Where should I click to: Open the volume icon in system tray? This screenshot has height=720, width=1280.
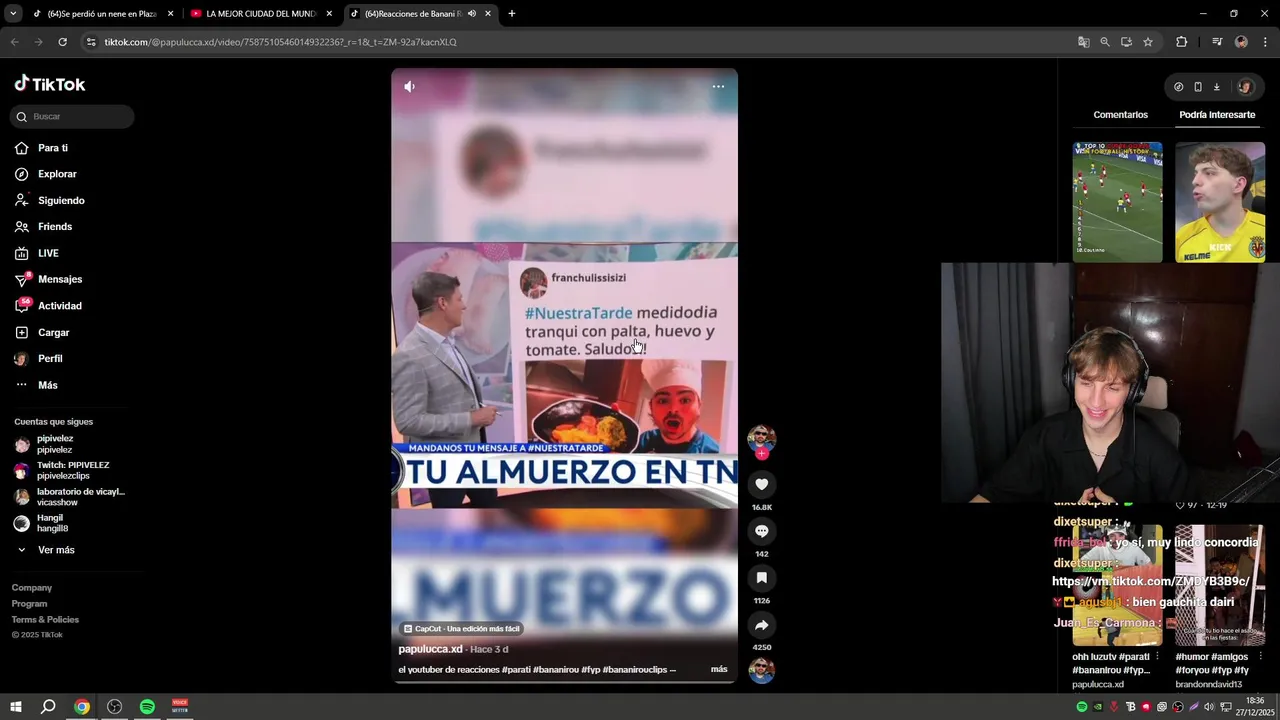(1209, 707)
